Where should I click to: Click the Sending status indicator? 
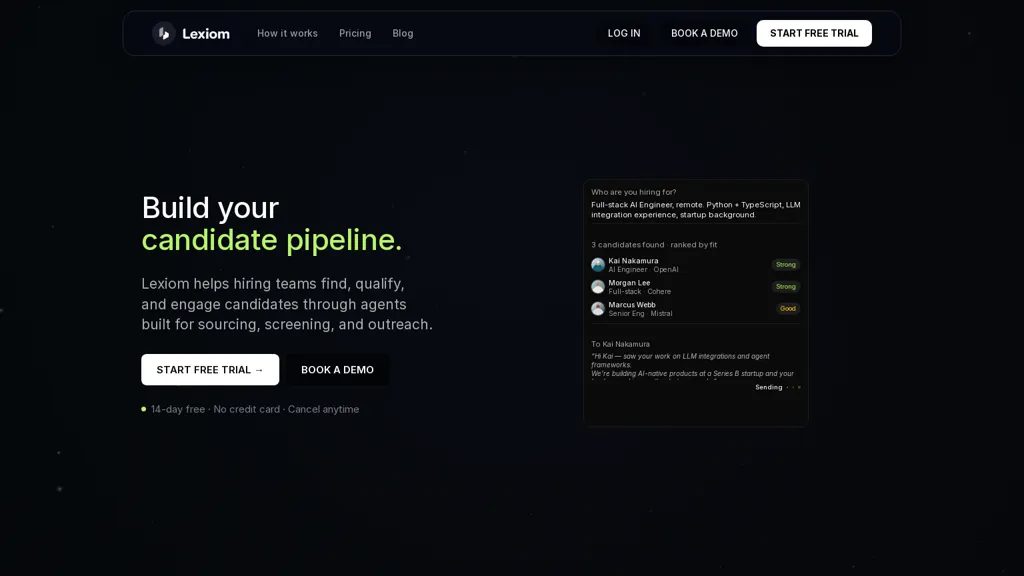pos(777,387)
